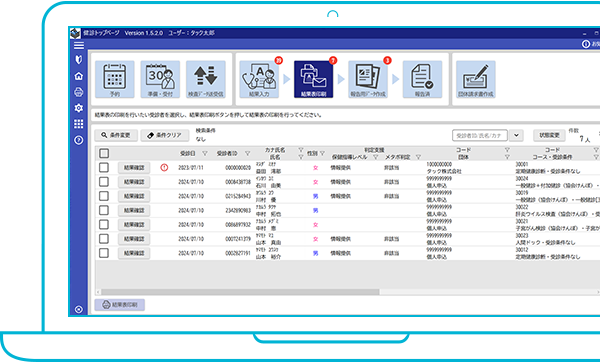Screen dimensions: 600x362
Task: Open the 報告用データ作成 documents tile
Action: [368, 79]
